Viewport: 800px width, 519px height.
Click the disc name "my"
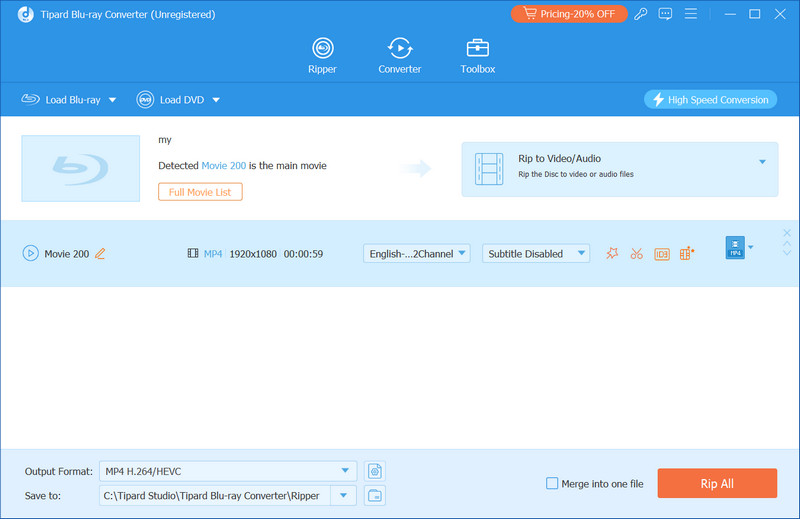tap(165, 140)
